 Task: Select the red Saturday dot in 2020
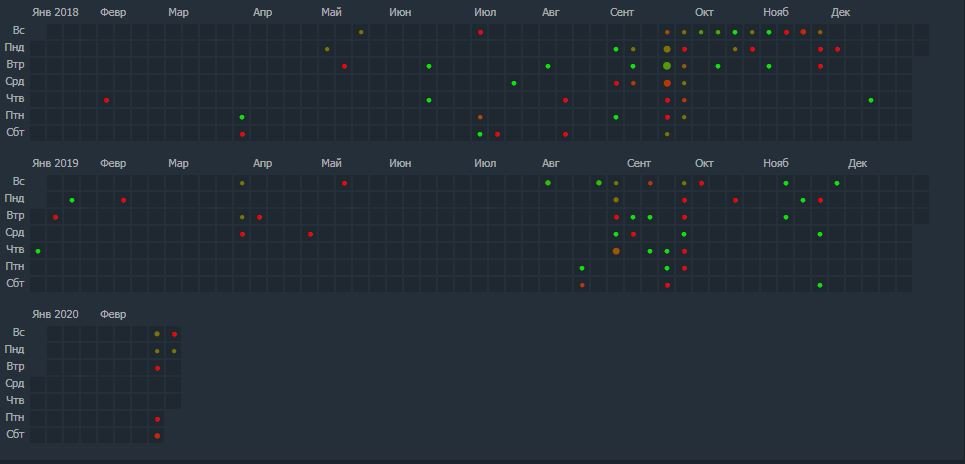click(x=157, y=436)
